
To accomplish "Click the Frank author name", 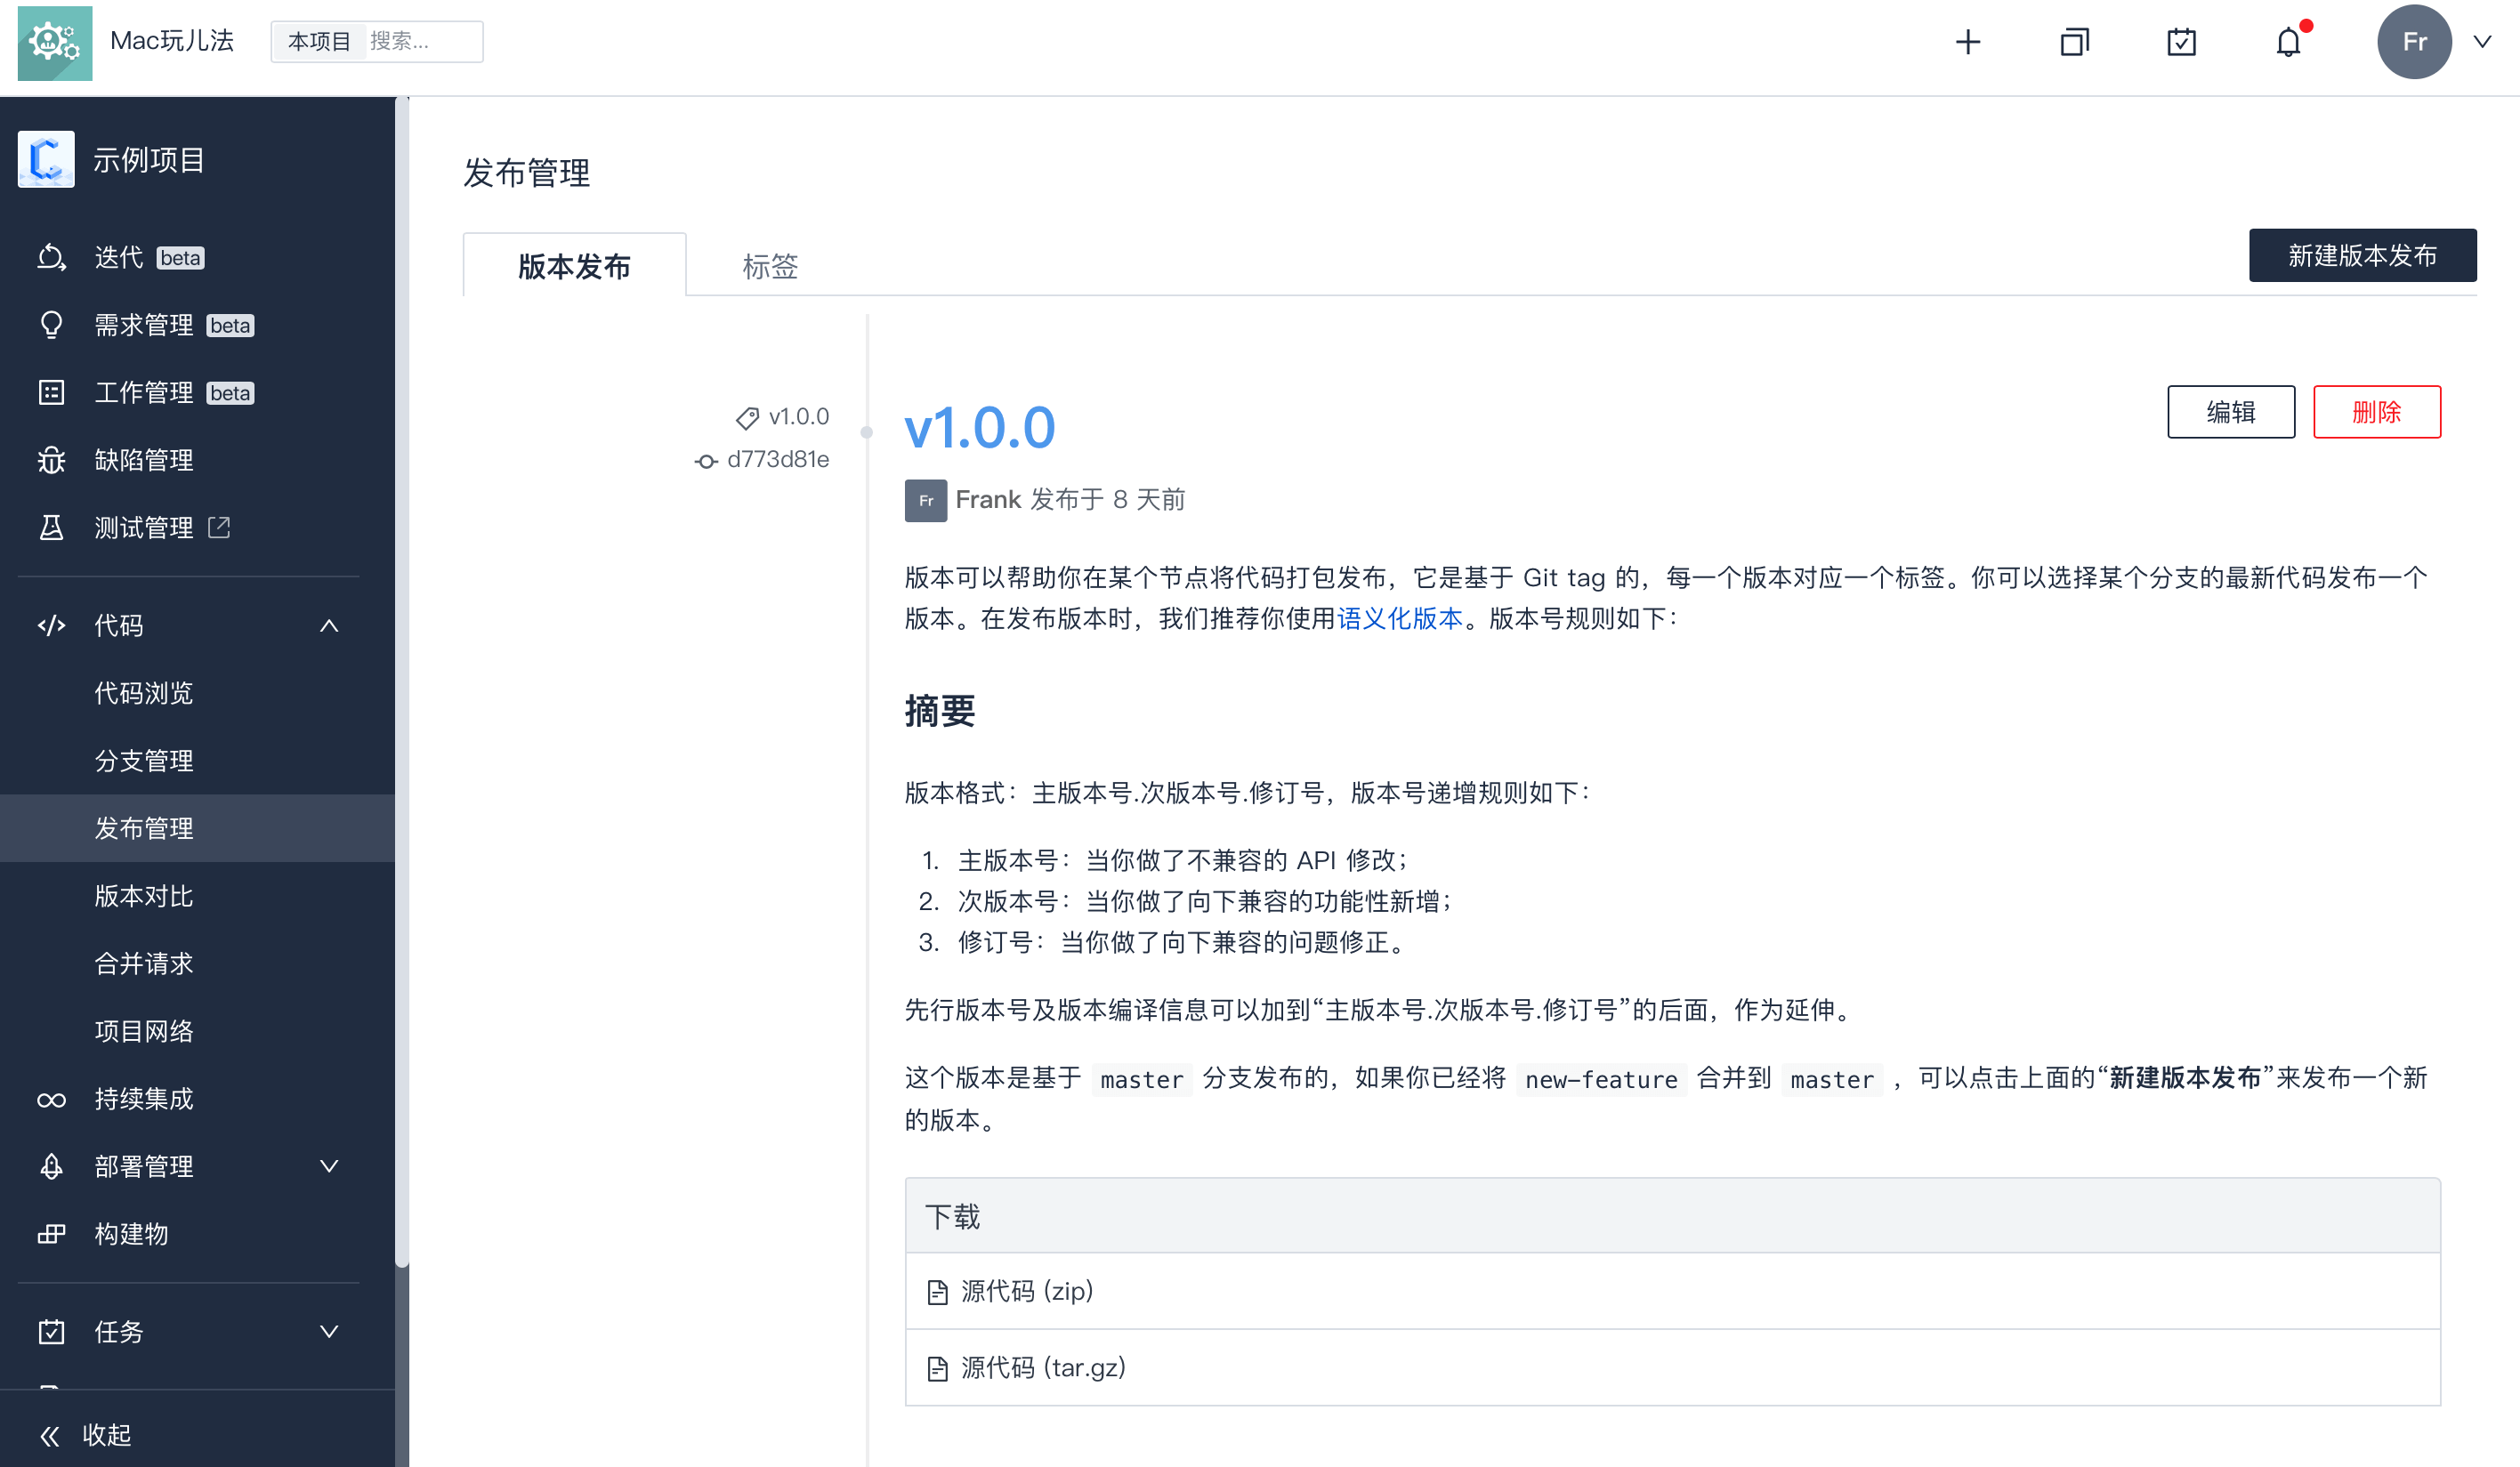I will (x=988, y=500).
